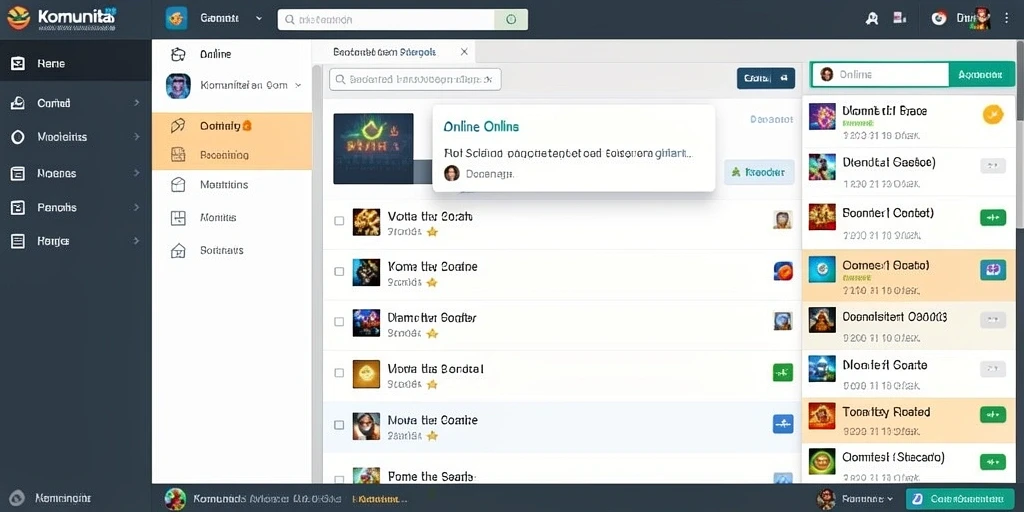Click yellow round badge on first right-panel item
Viewport: 1024px width, 512px height.
coord(992,115)
